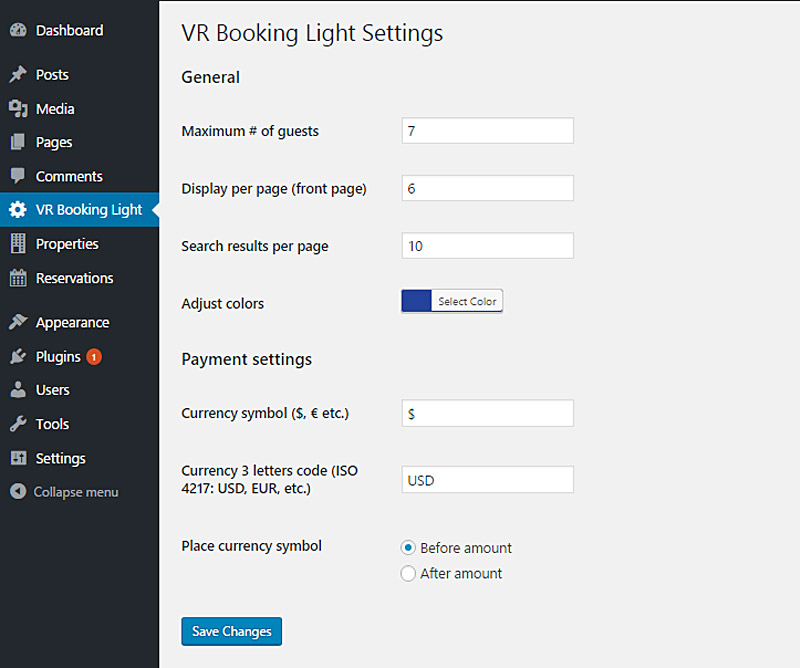Viewport: 800px width, 668px height.
Task: Open the Tools menu label
Action: (52, 424)
